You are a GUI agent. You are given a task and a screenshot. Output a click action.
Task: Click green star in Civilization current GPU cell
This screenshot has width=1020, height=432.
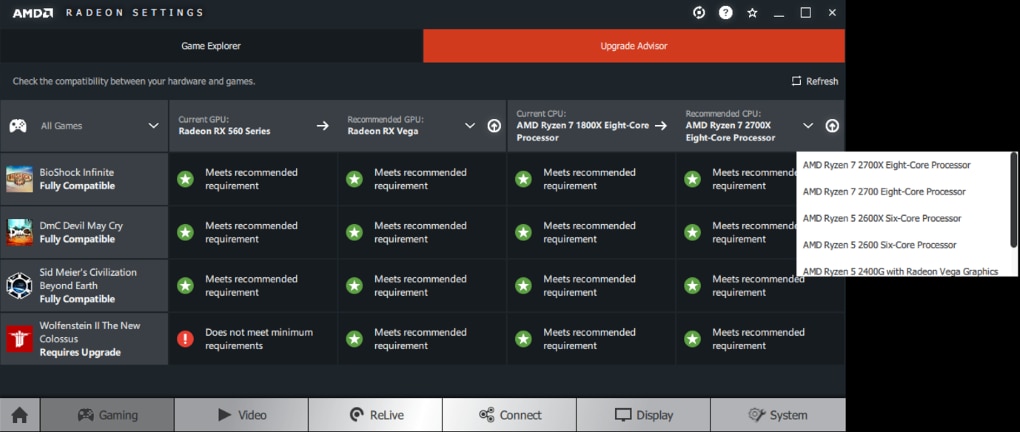pos(185,286)
